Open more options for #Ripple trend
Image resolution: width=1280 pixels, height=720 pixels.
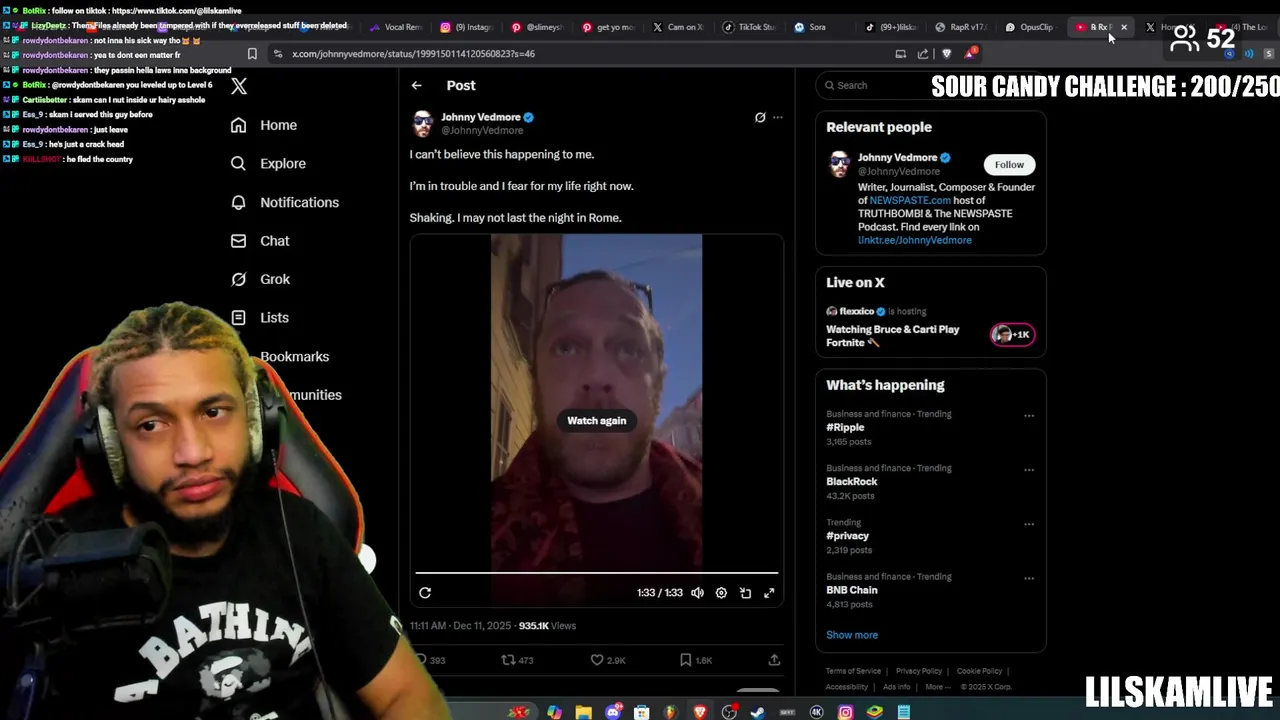(x=1029, y=415)
